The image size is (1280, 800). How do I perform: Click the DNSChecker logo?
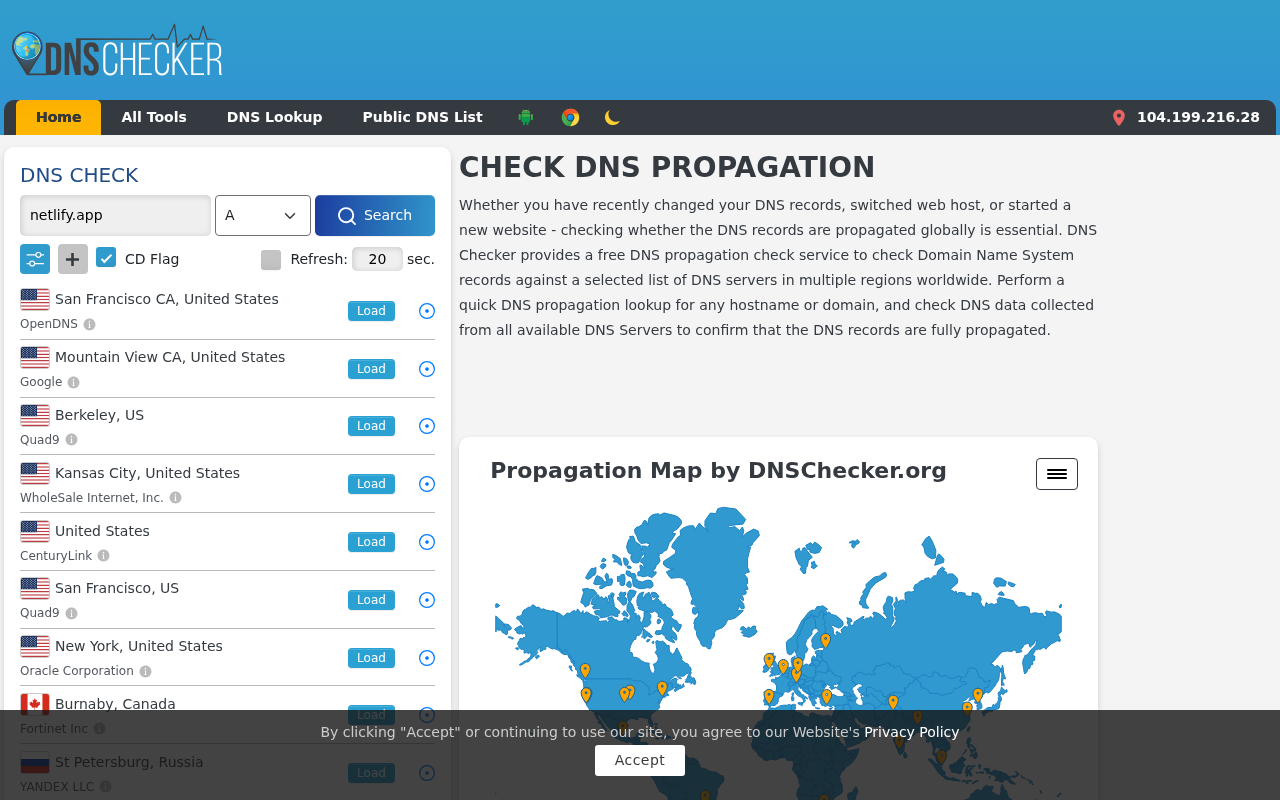click(x=117, y=51)
